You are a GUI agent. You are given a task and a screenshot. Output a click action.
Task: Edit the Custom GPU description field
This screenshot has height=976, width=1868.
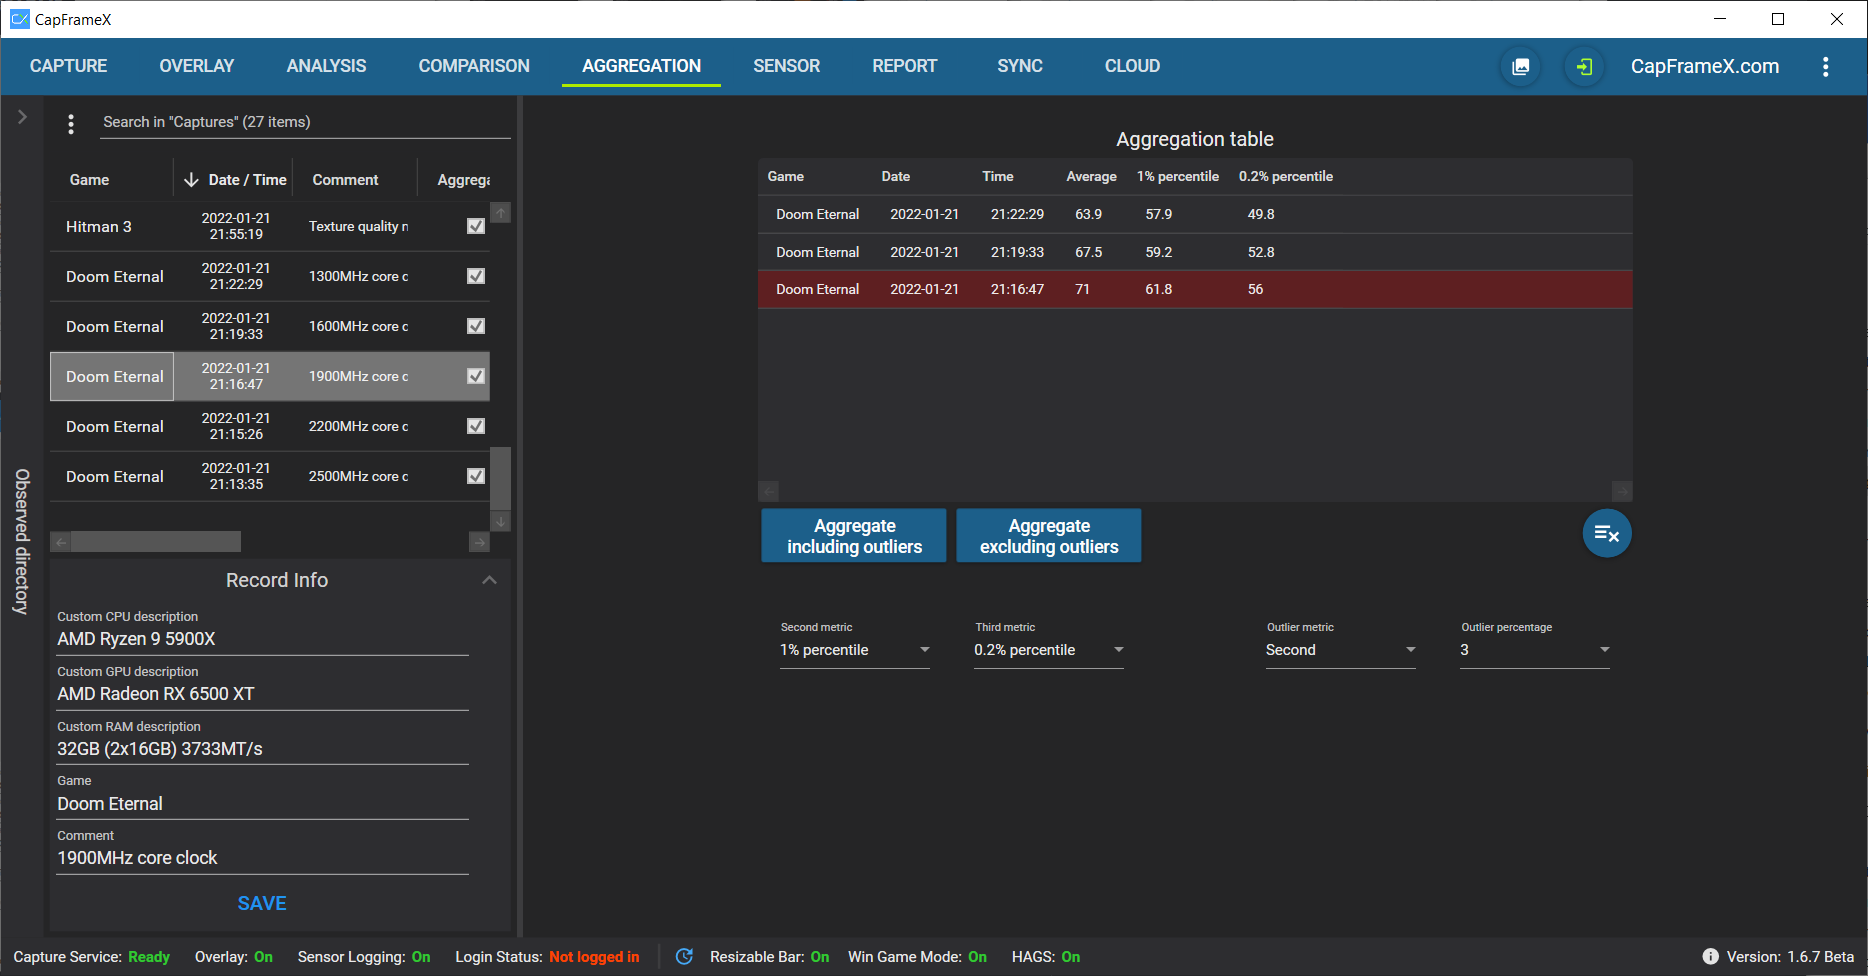point(262,694)
